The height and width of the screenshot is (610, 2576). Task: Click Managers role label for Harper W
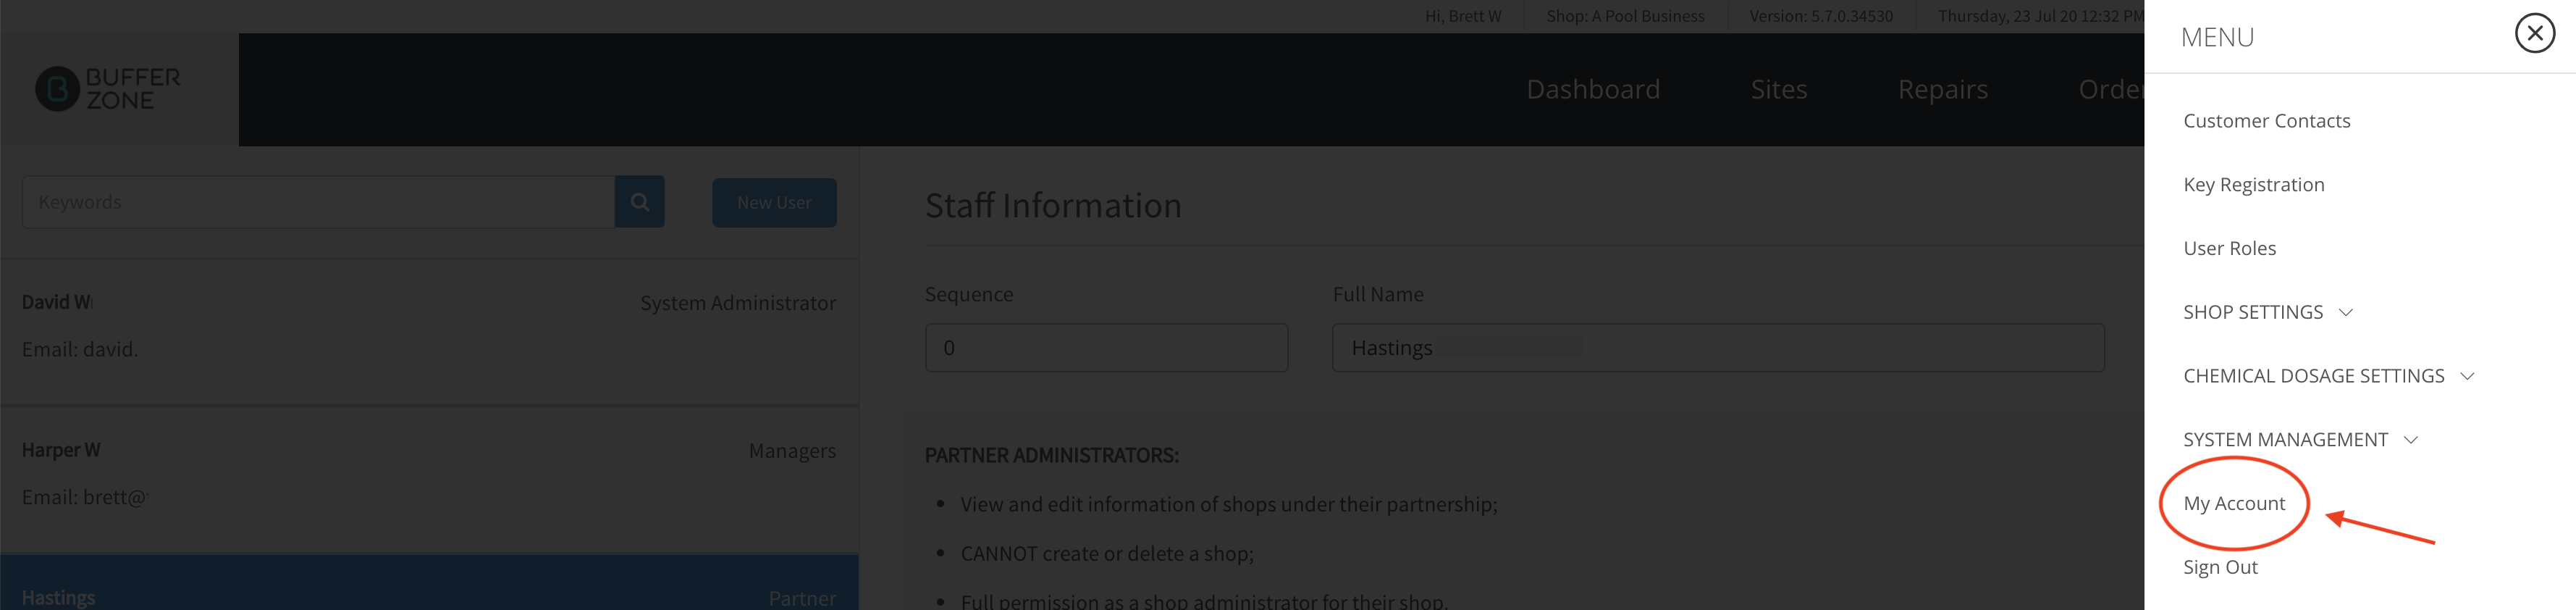[792, 451]
